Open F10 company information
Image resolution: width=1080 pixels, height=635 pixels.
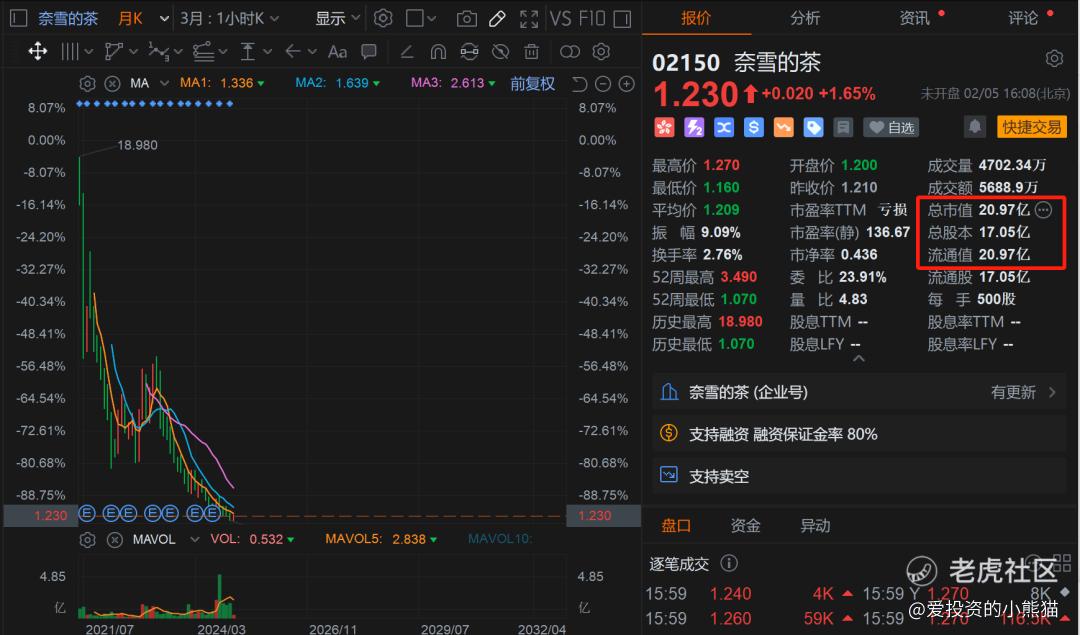coord(592,18)
